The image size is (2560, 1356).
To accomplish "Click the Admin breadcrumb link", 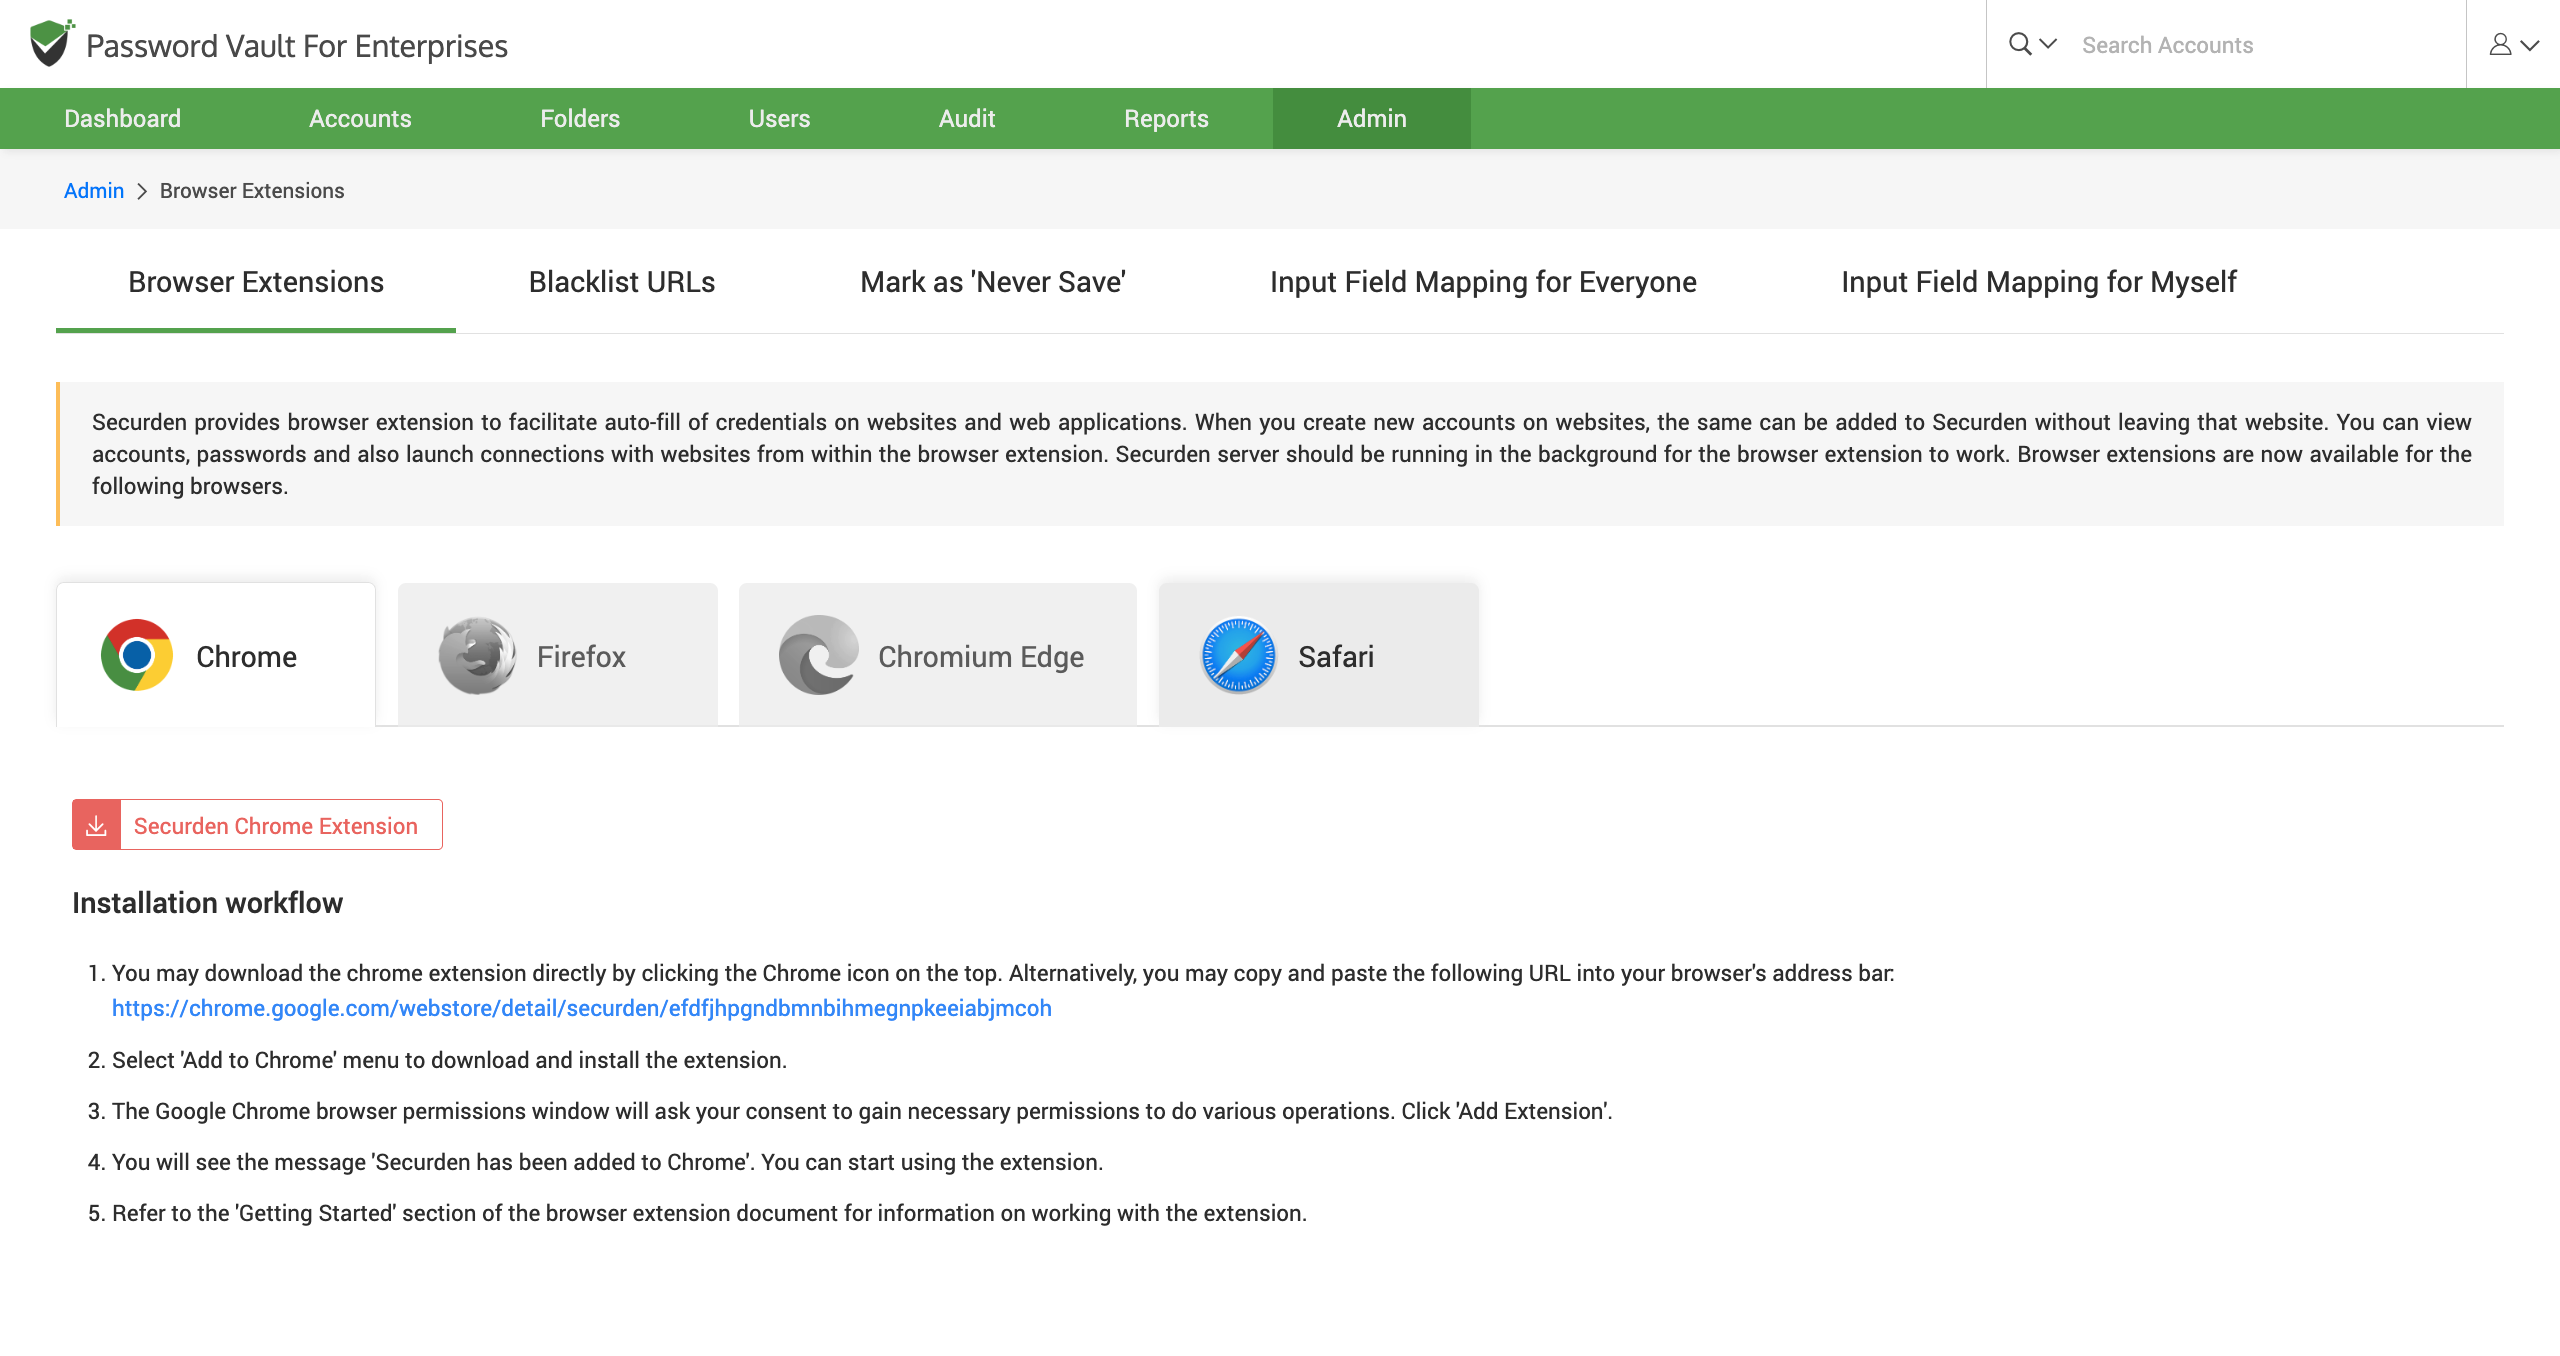I will point(93,190).
